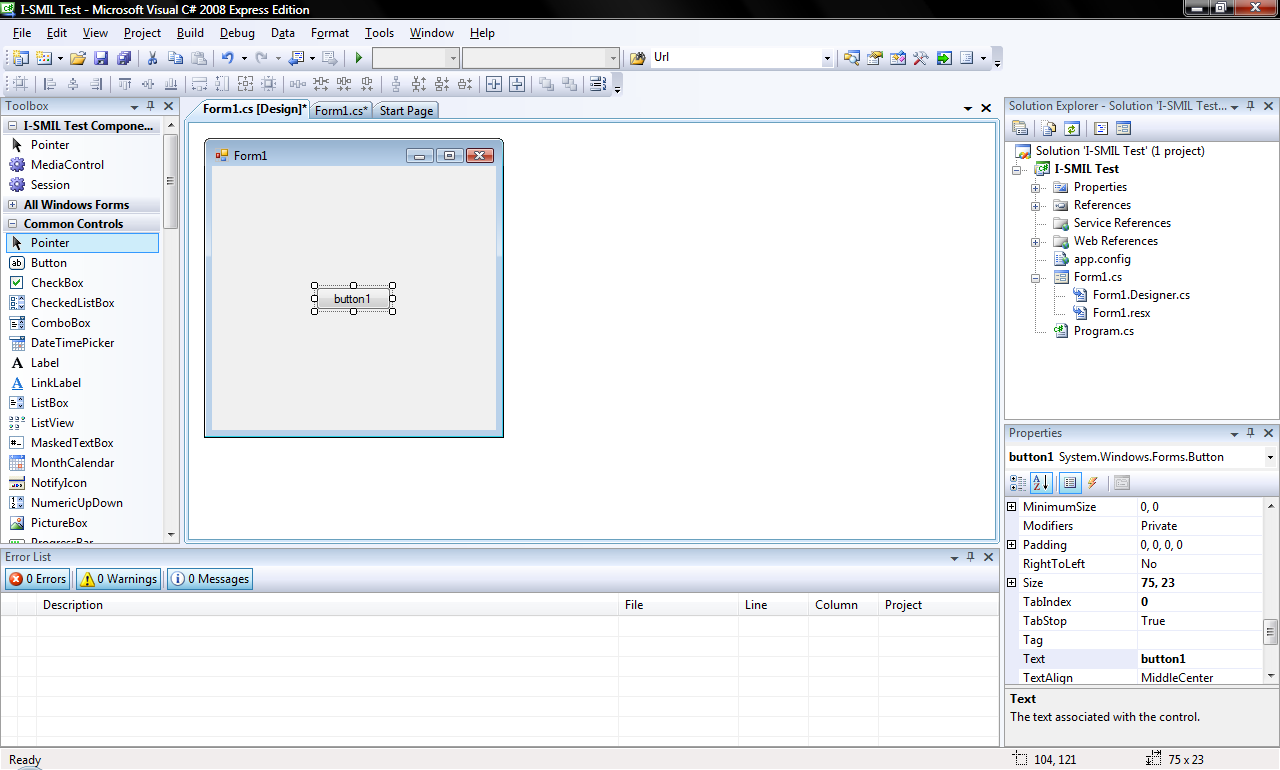Start debugging with the green play icon
Image resolution: width=1280 pixels, height=770 pixels.
pos(359,58)
